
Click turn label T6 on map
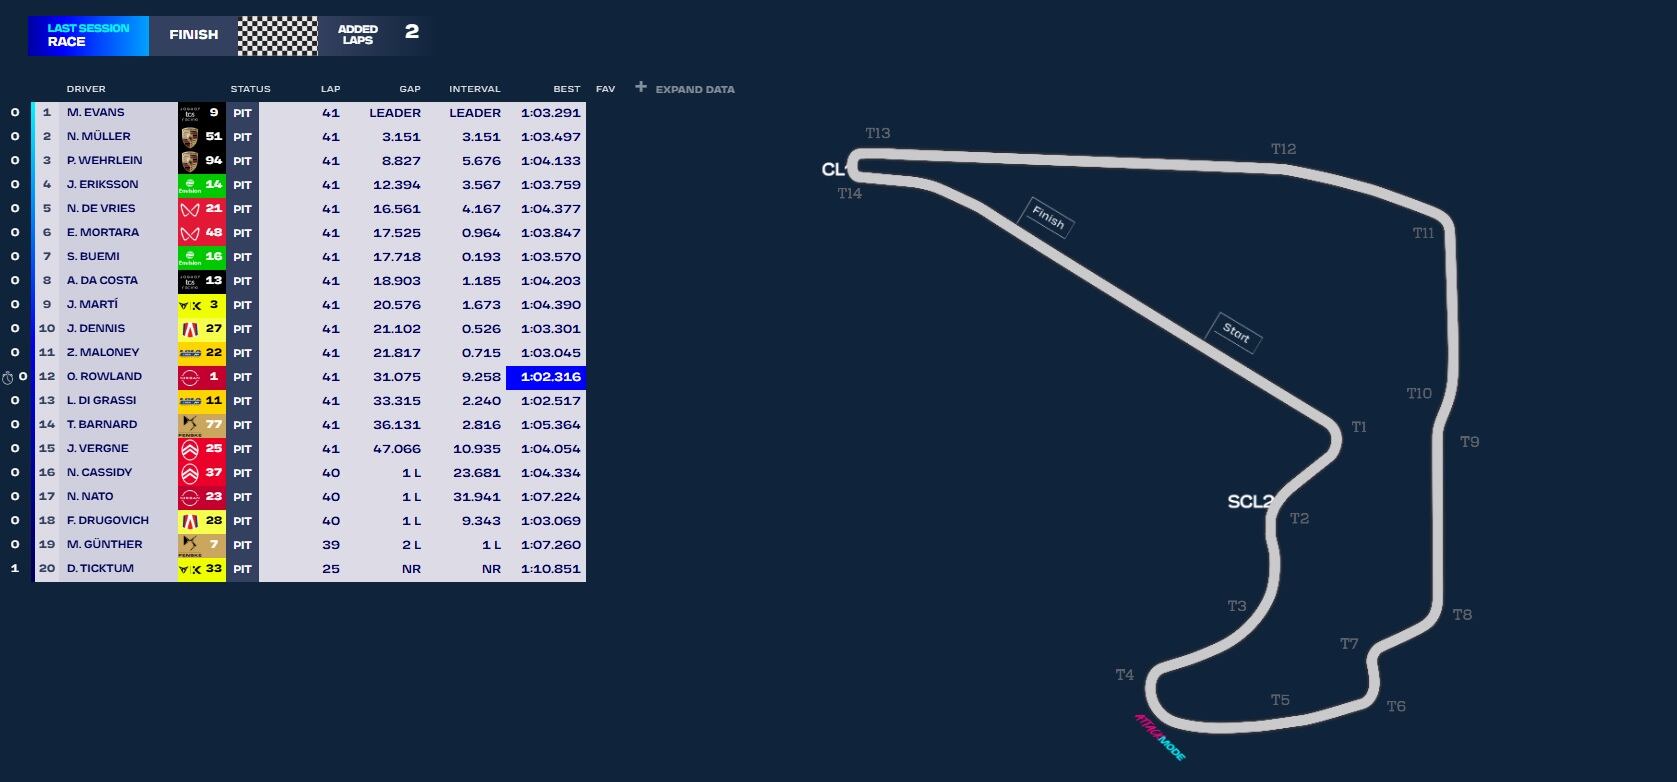coord(1396,707)
